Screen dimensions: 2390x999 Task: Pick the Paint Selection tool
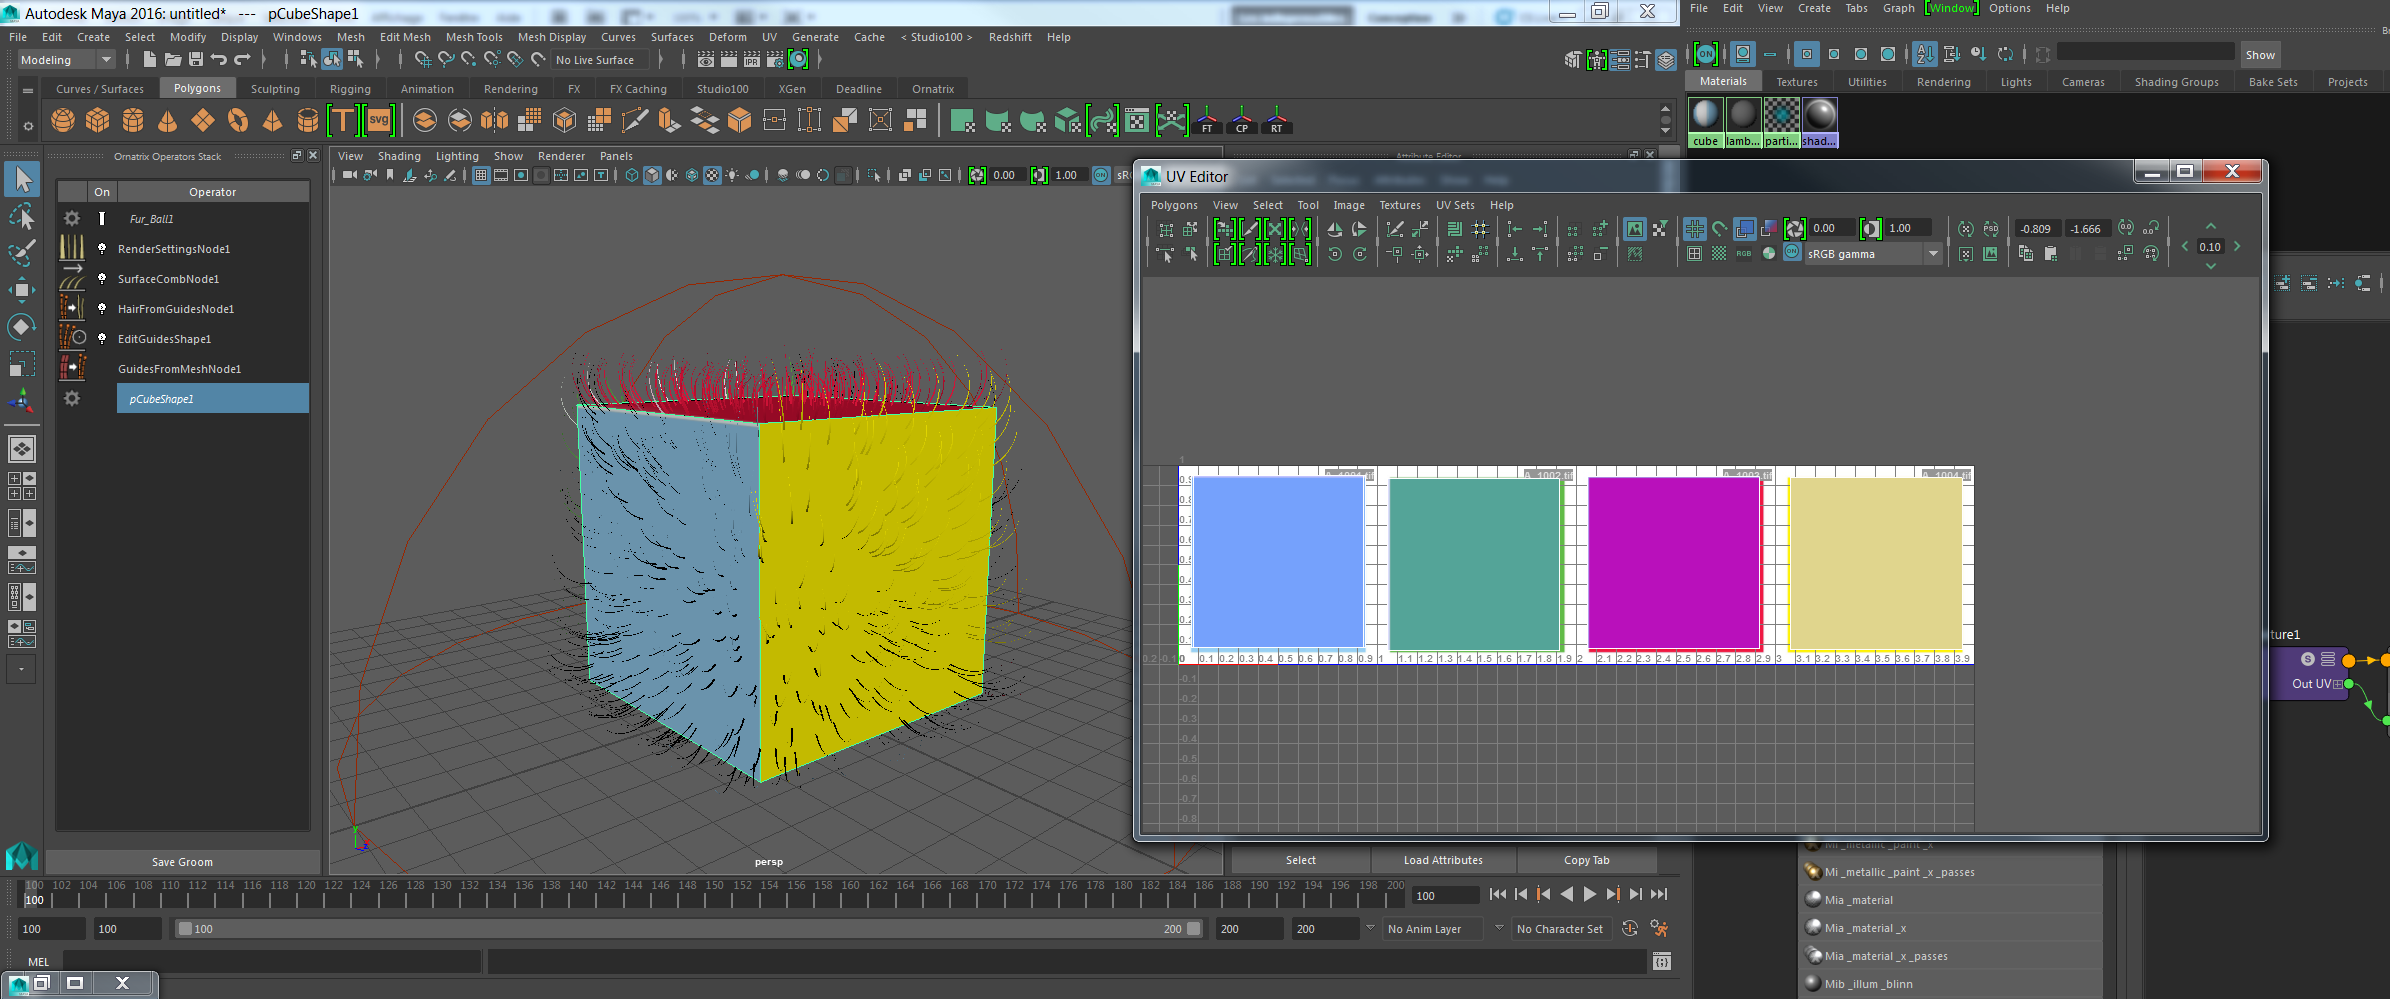pos(22,252)
